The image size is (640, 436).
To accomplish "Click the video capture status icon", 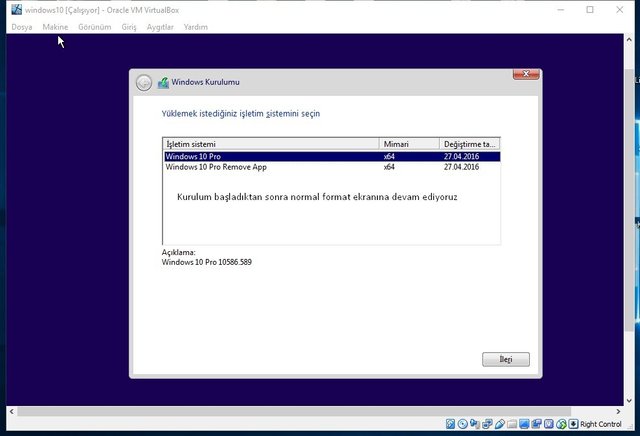I will [x=536, y=424].
